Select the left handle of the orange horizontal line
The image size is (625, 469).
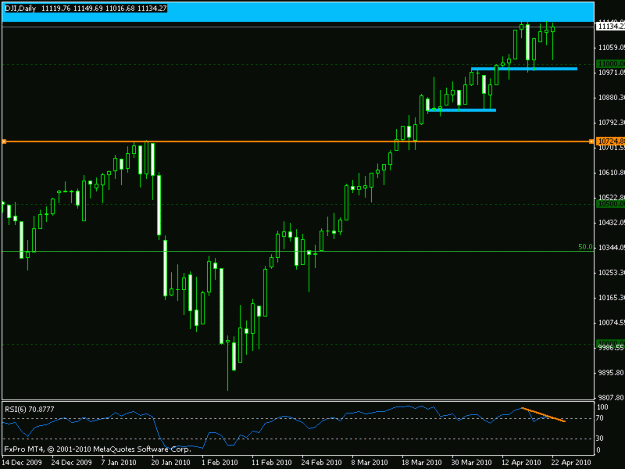pos(4,141)
